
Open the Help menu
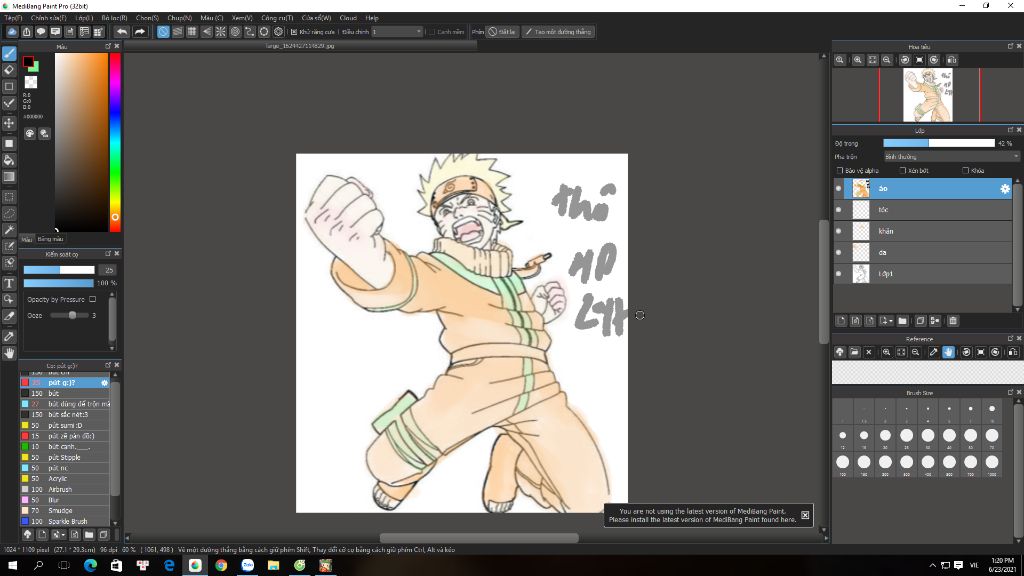click(x=372, y=18)
